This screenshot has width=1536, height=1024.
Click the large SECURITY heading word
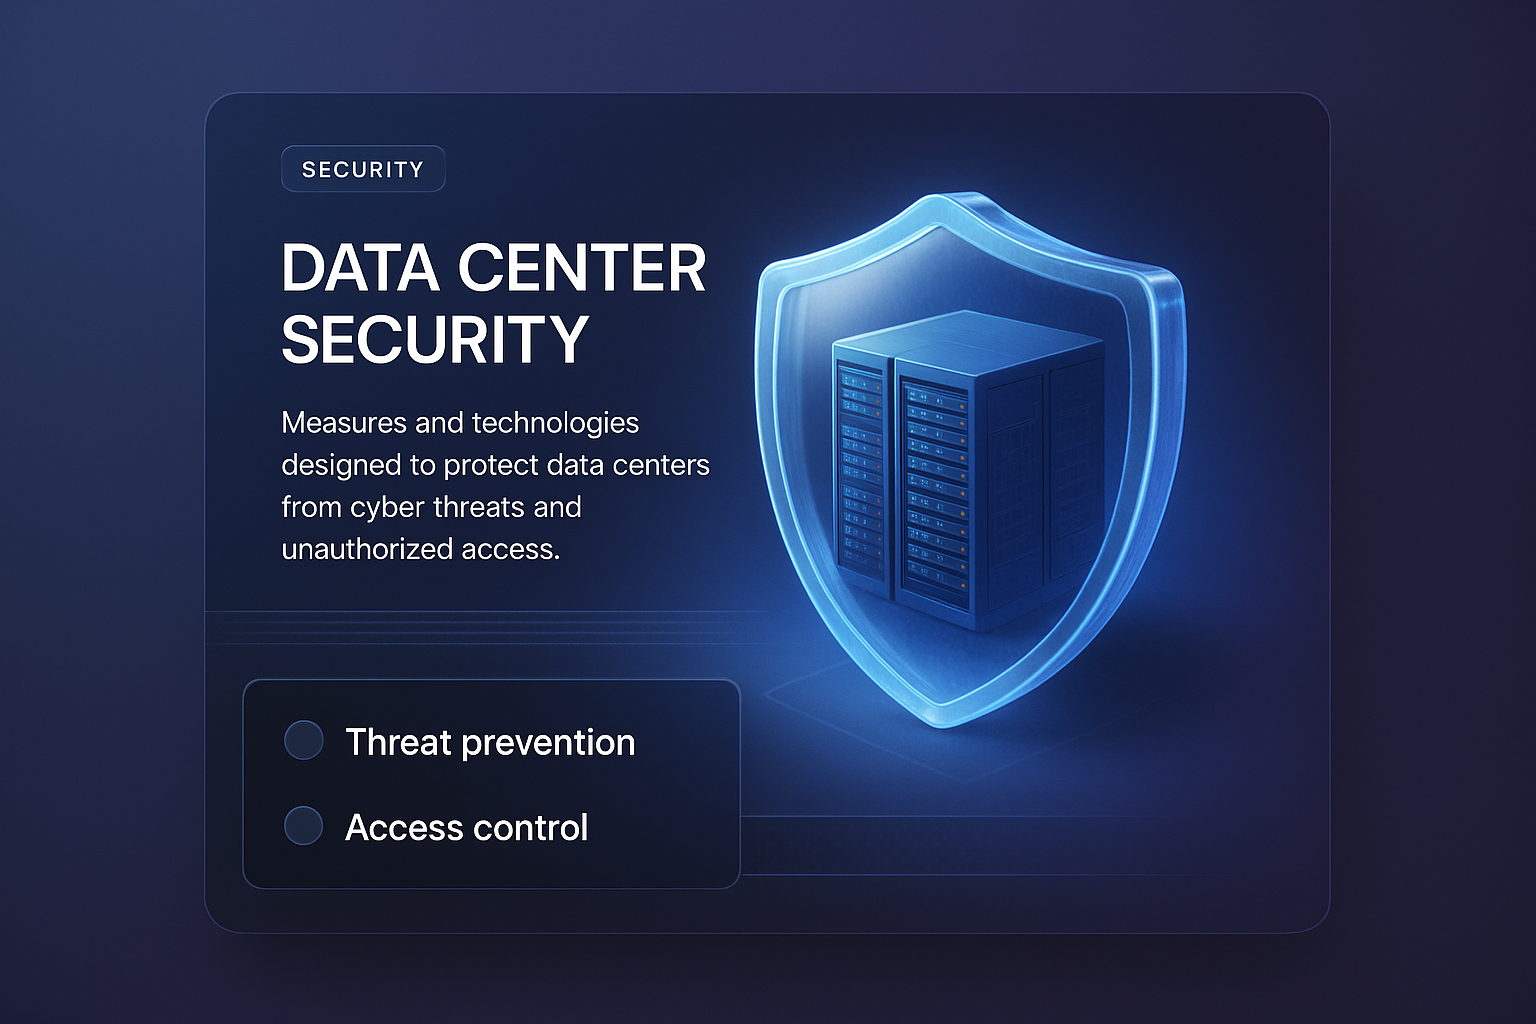pos(435,339)
